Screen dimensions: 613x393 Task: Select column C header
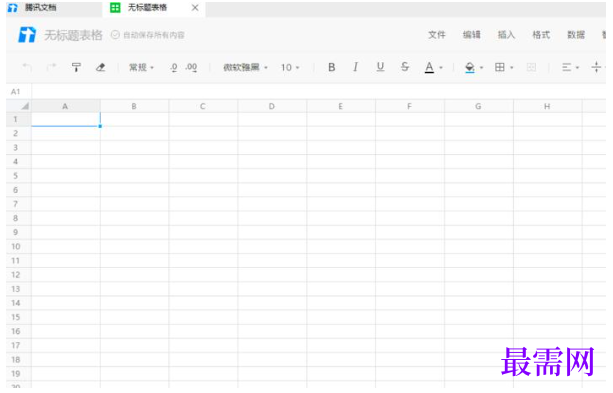(203, 106)
